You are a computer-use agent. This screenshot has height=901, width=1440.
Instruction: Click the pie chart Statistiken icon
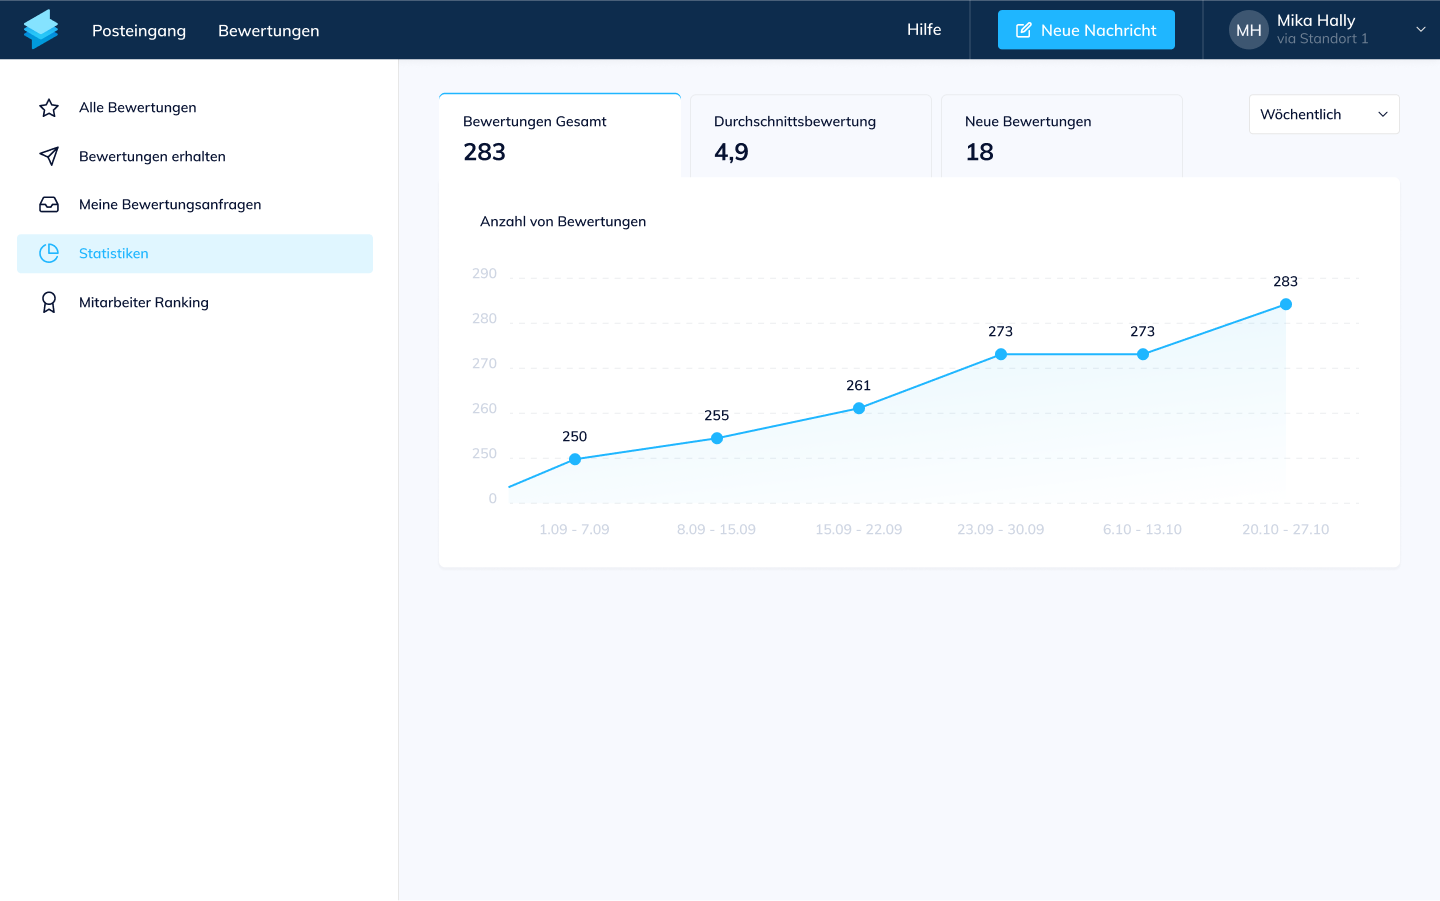(49, 254)
